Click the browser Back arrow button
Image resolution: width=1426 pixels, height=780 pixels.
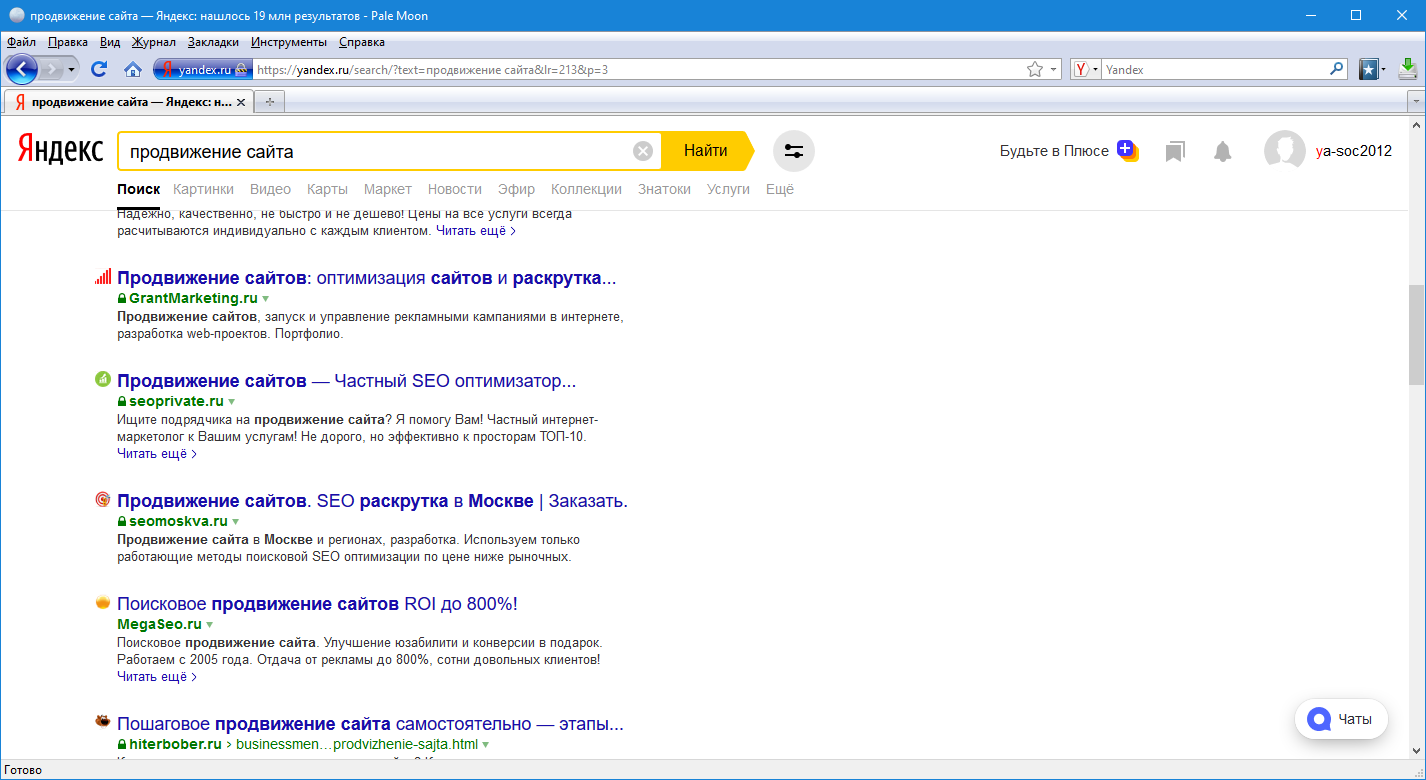(22, 69)
